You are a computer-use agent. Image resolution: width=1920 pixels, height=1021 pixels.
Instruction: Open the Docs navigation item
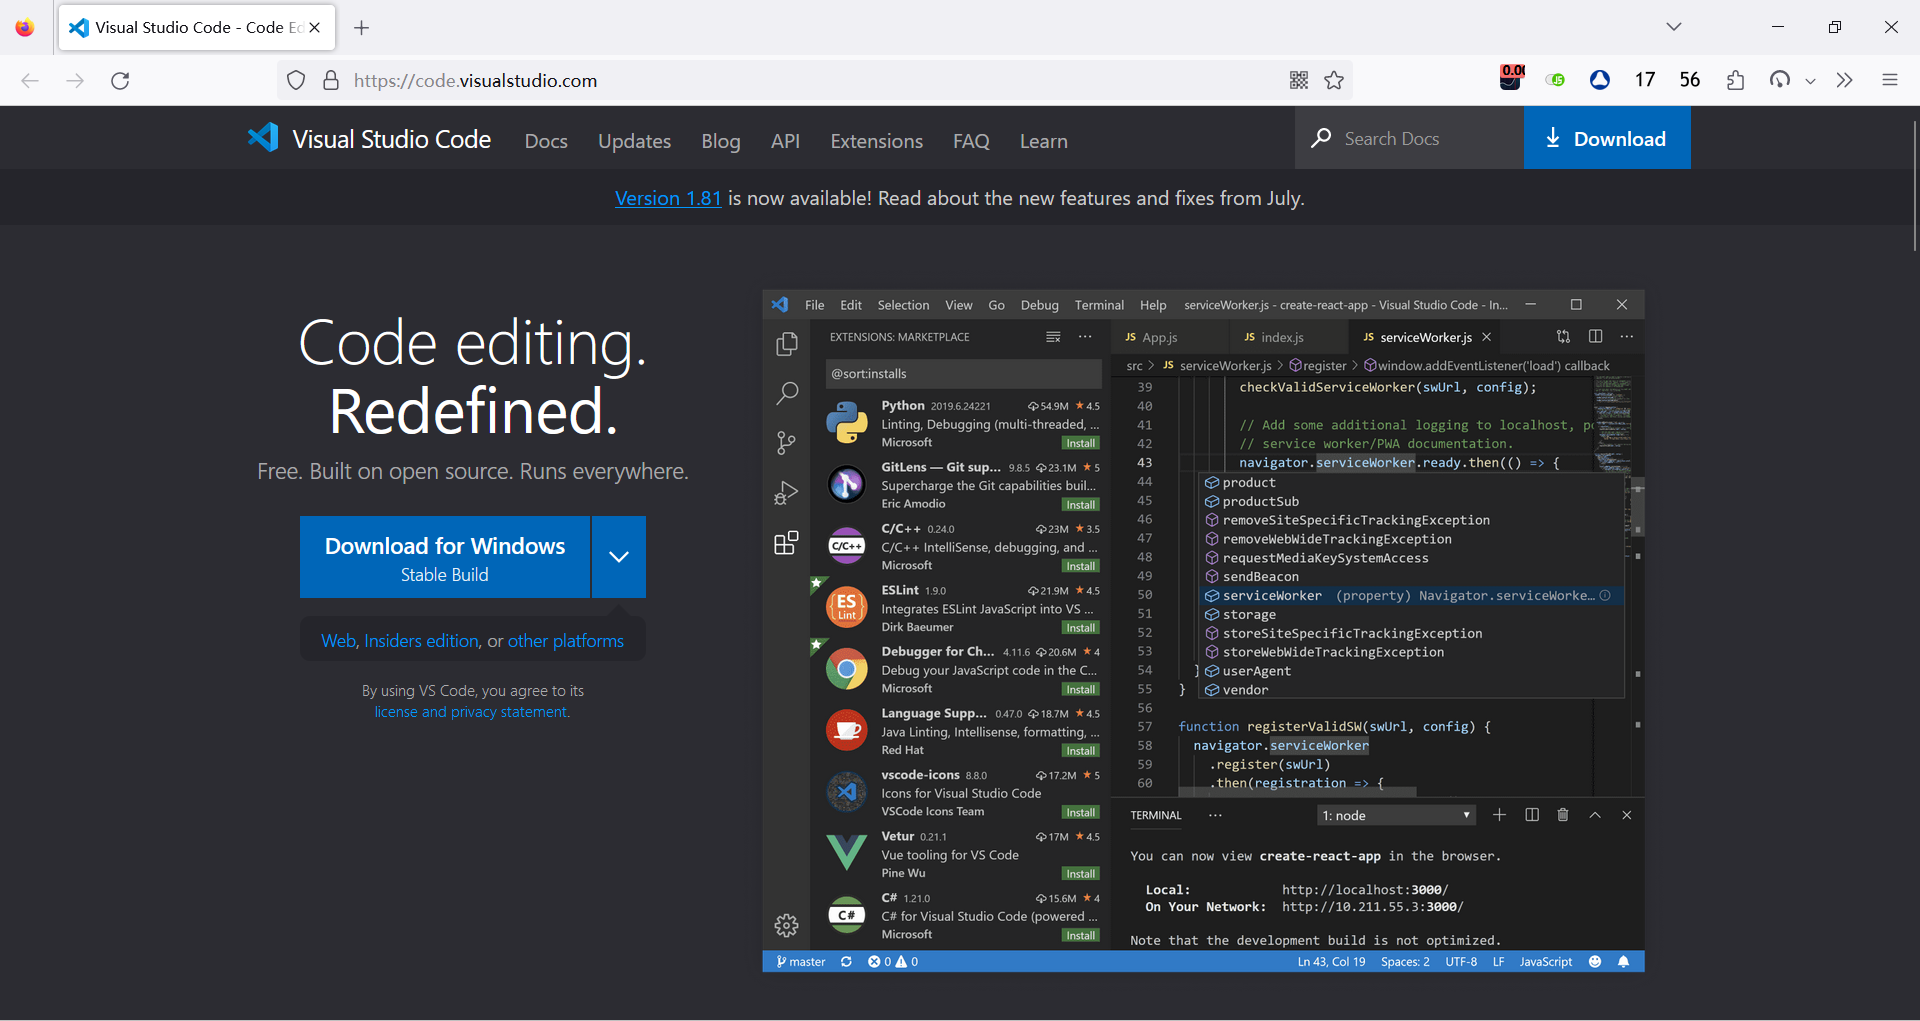(546, 141)
